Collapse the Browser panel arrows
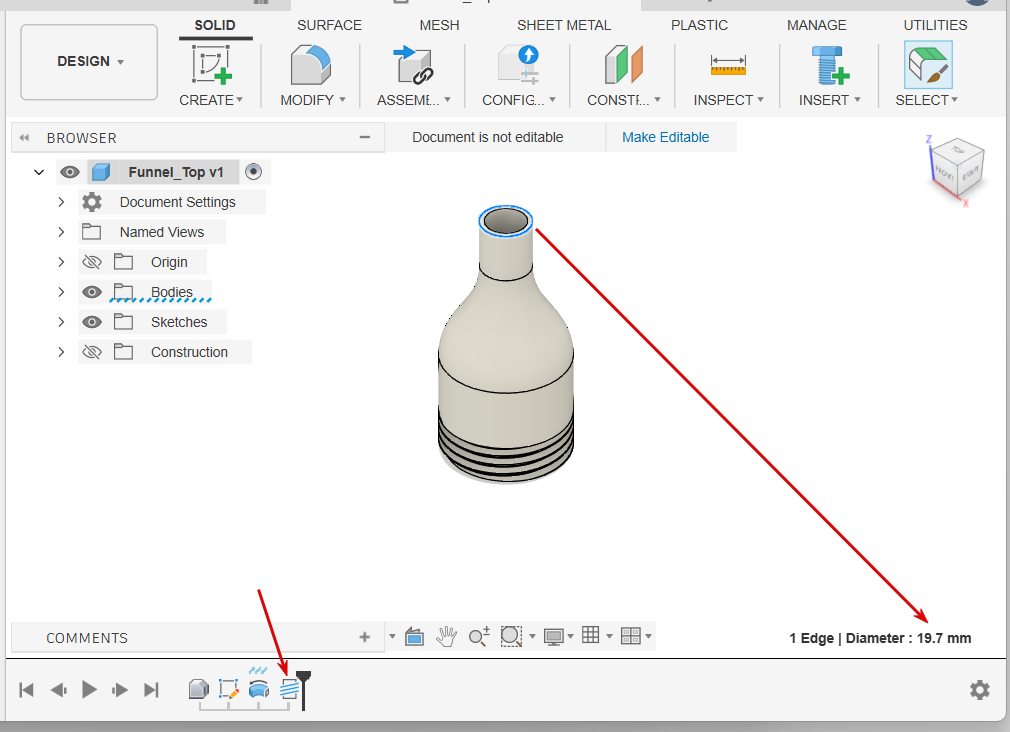Screen dimensions: 1010x732 point(24,138)
